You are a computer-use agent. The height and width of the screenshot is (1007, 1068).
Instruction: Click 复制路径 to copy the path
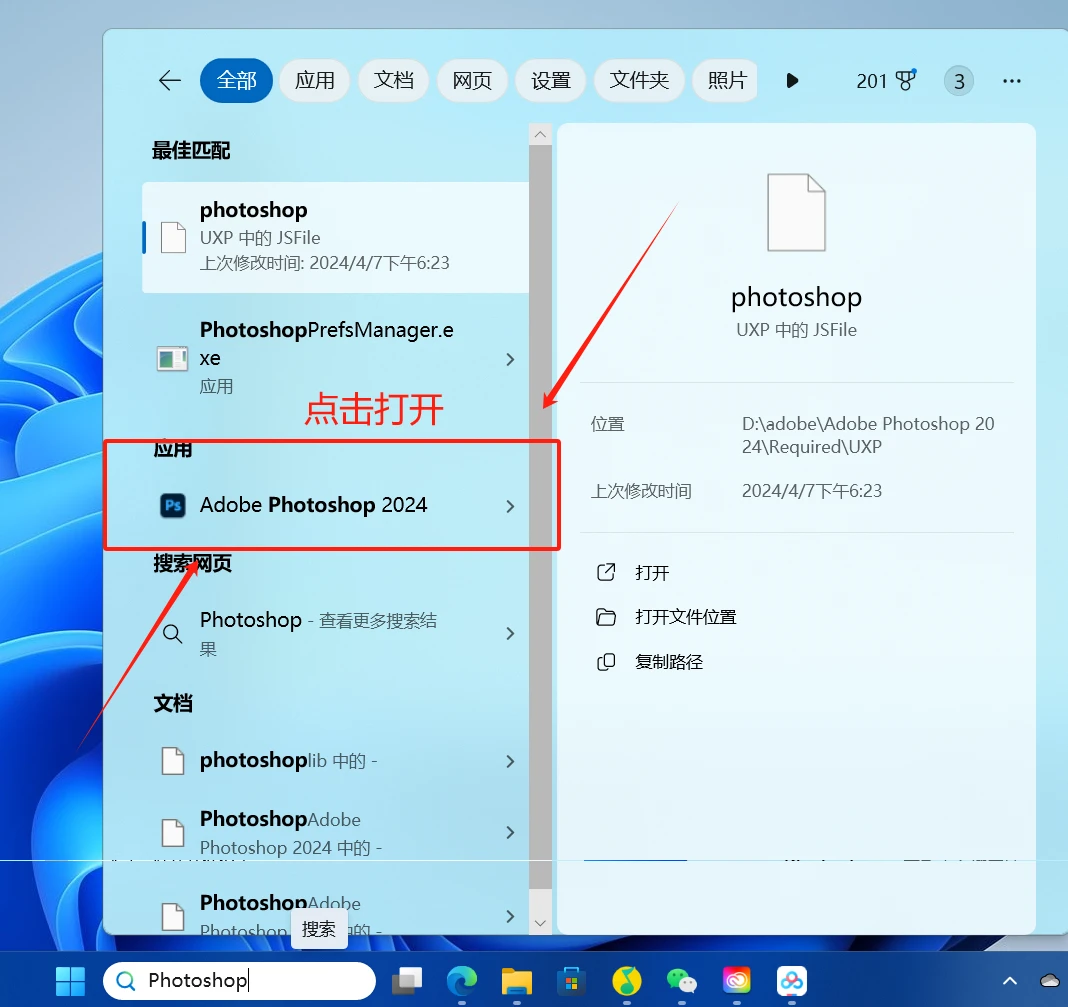[x=649, y=662]
